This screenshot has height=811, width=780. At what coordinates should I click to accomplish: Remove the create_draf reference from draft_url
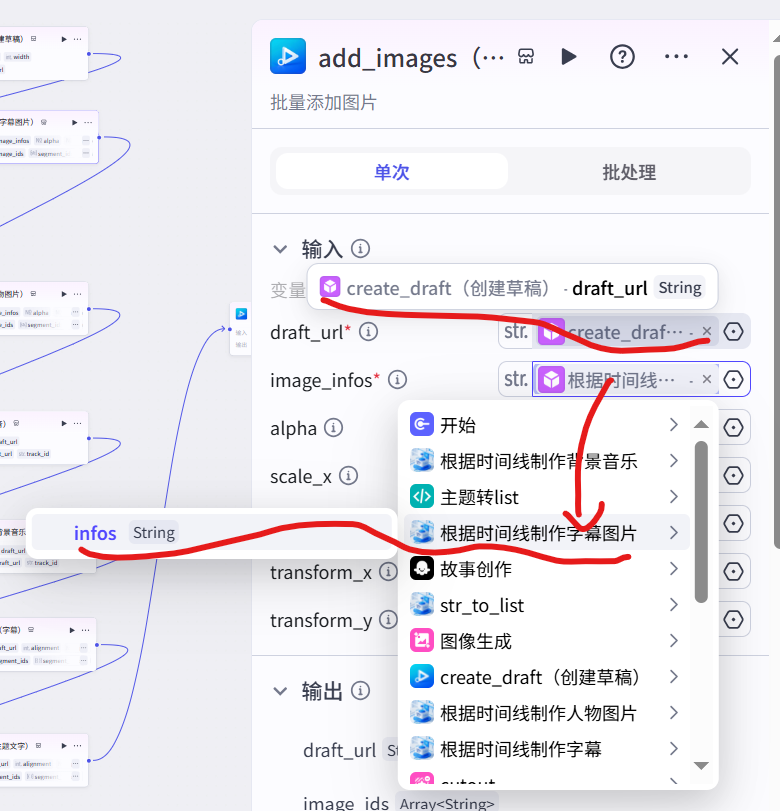[x=707, y=331]
